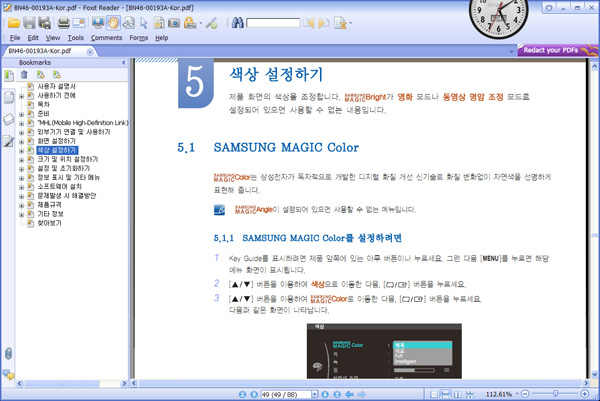Image resolution: width=600 pixels, height=401 pixels.
Task: Open the Edit menu
Action: 33,37
